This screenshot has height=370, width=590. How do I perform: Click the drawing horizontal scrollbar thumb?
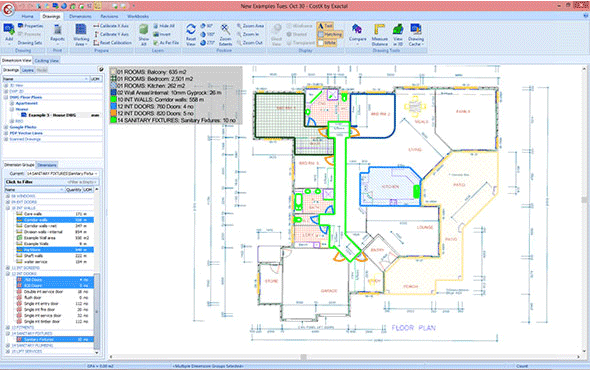tap(303, 357)
